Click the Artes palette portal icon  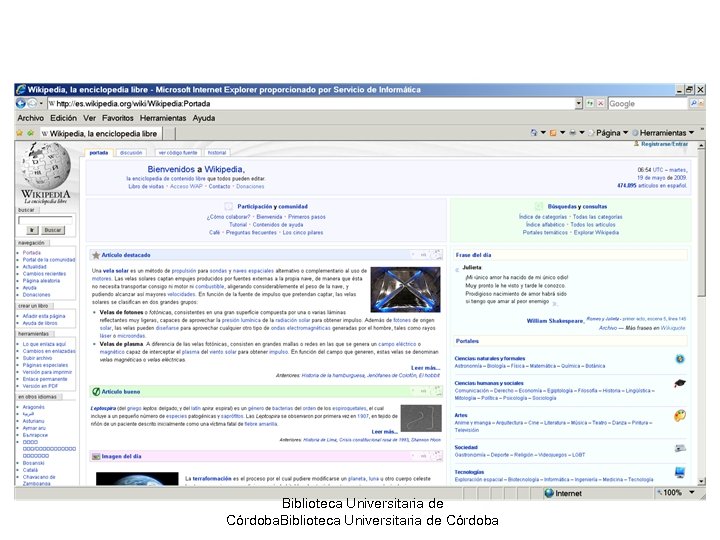[x=680, y=416]
